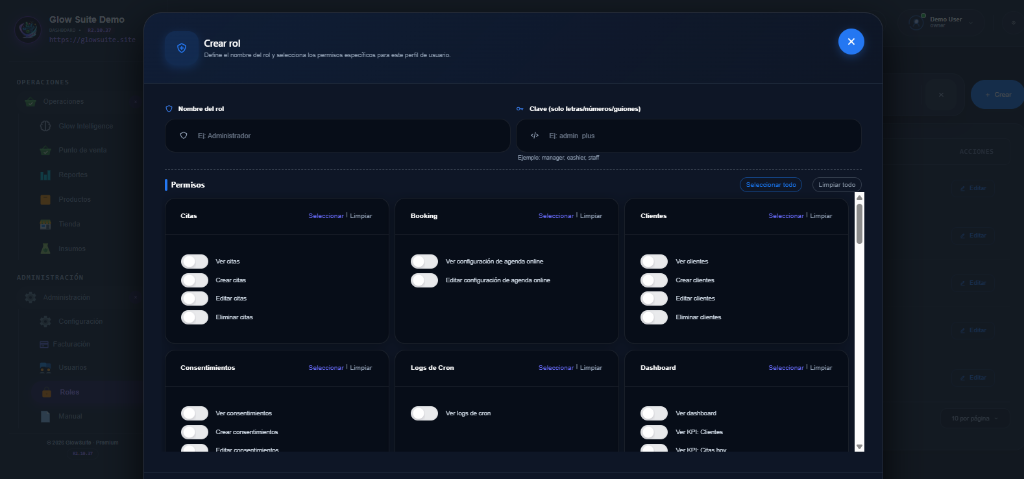Go to Punto de venta
This screenshot has height=479, width=1024.
pos(83,150)
